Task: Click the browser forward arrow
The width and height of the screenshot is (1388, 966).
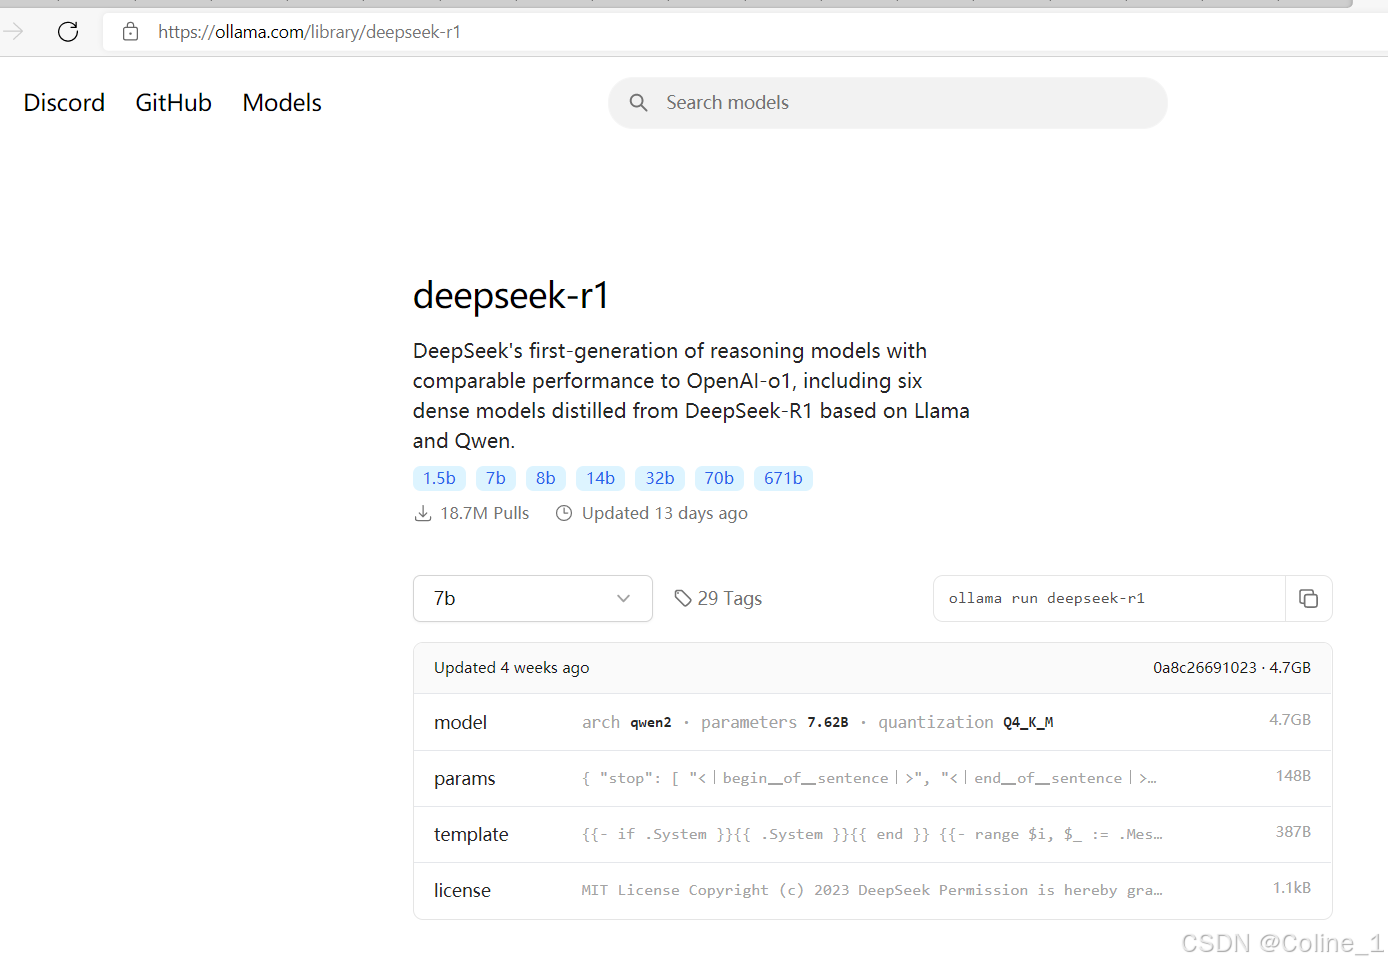Action: coord(13,32)
